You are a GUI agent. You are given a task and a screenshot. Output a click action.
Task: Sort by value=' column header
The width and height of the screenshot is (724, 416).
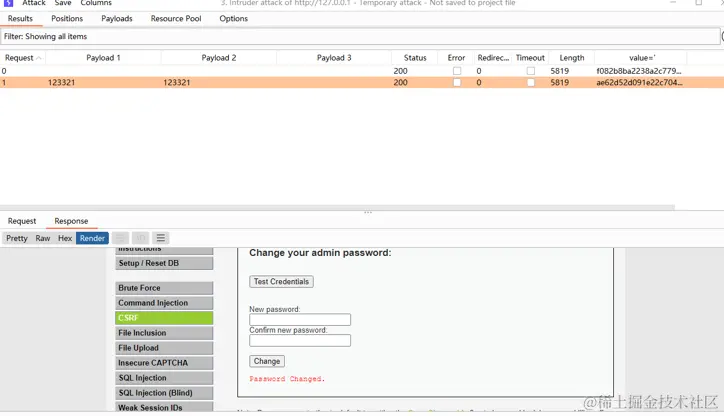pyautogui.click(x=641, y=58)
